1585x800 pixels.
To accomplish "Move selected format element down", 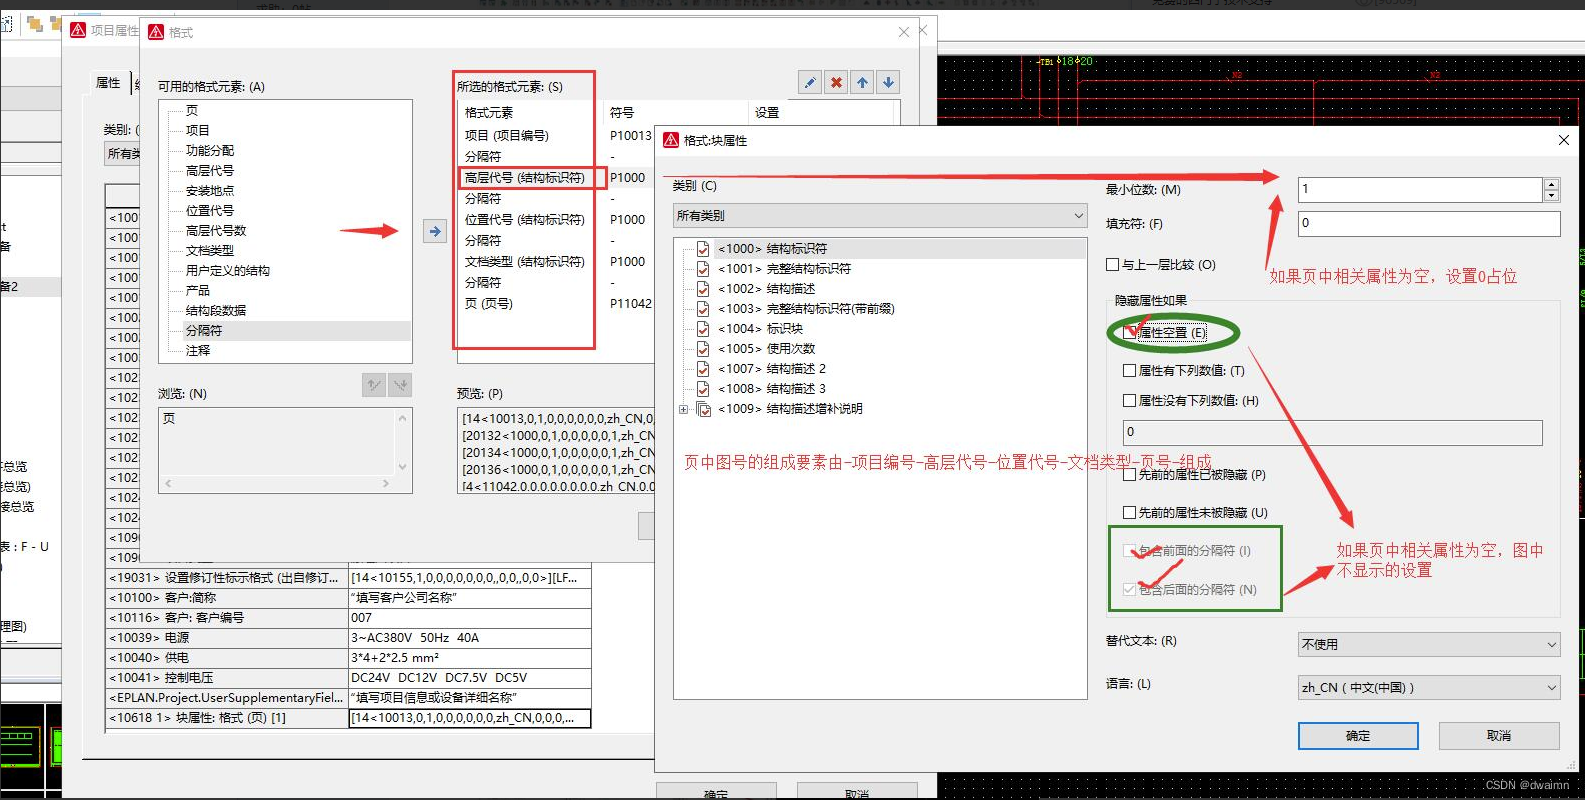I will (888, 82).
